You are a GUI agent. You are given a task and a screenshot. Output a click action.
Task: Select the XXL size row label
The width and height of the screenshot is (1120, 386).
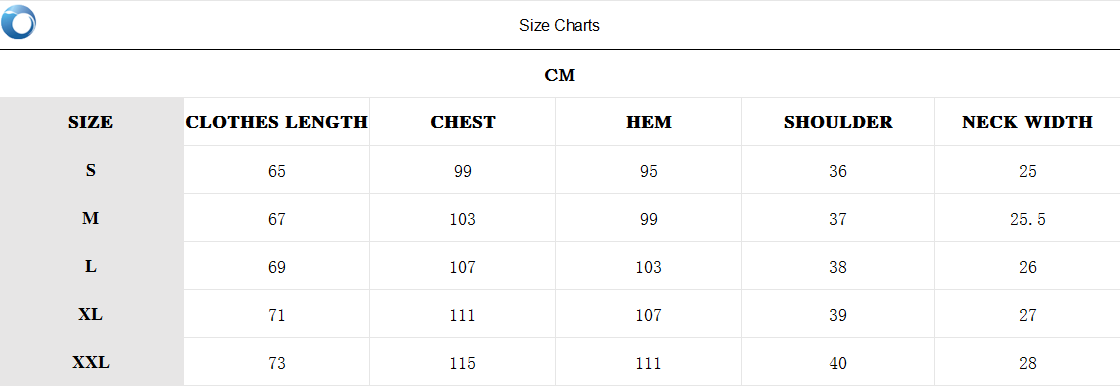click(x=91, y=362)
